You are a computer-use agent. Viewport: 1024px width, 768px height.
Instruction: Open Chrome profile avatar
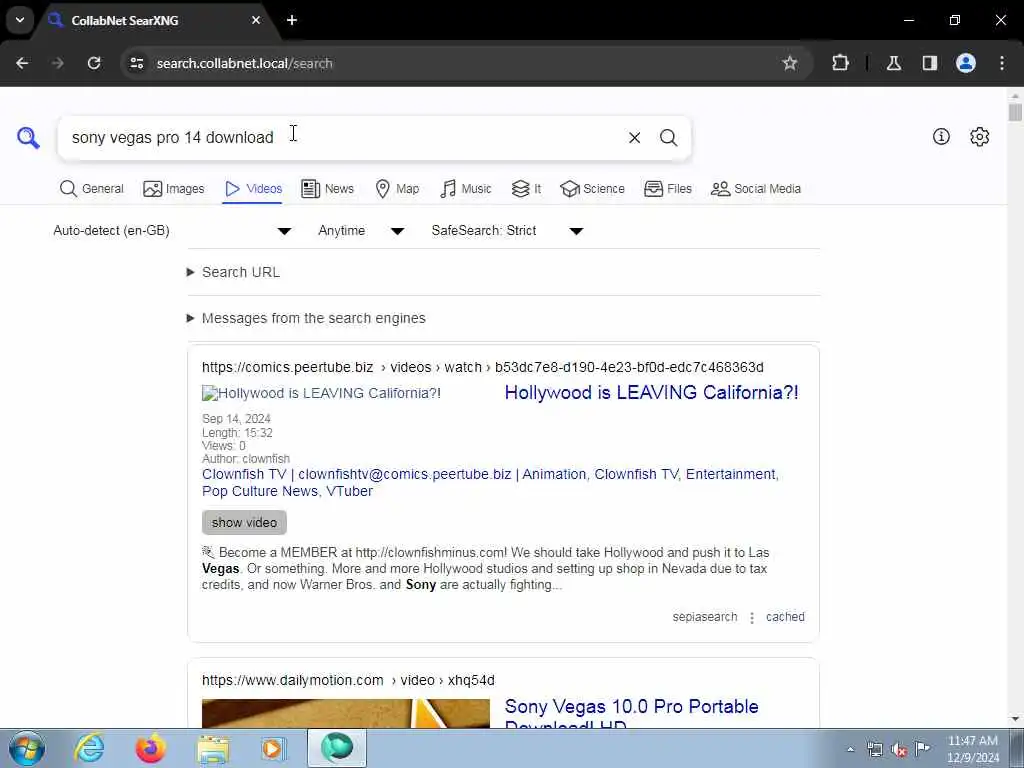966,63
